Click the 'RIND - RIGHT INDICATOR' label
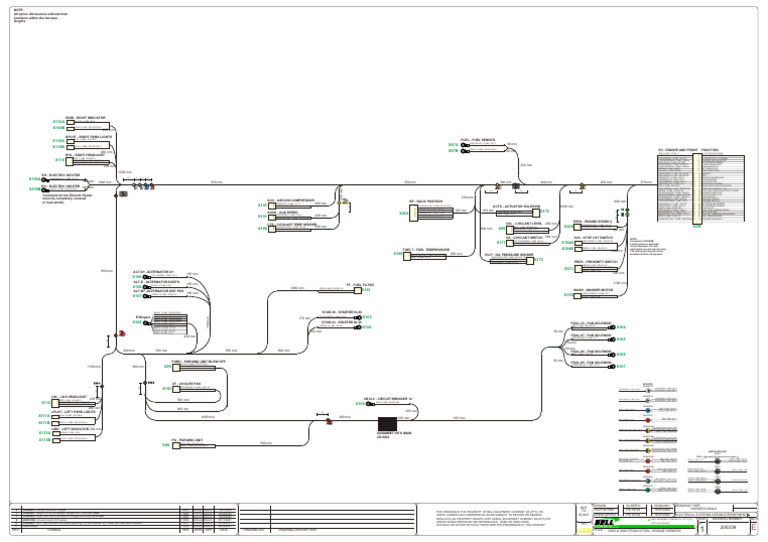This screenshot has width=768, height=542. coord(85,118)
